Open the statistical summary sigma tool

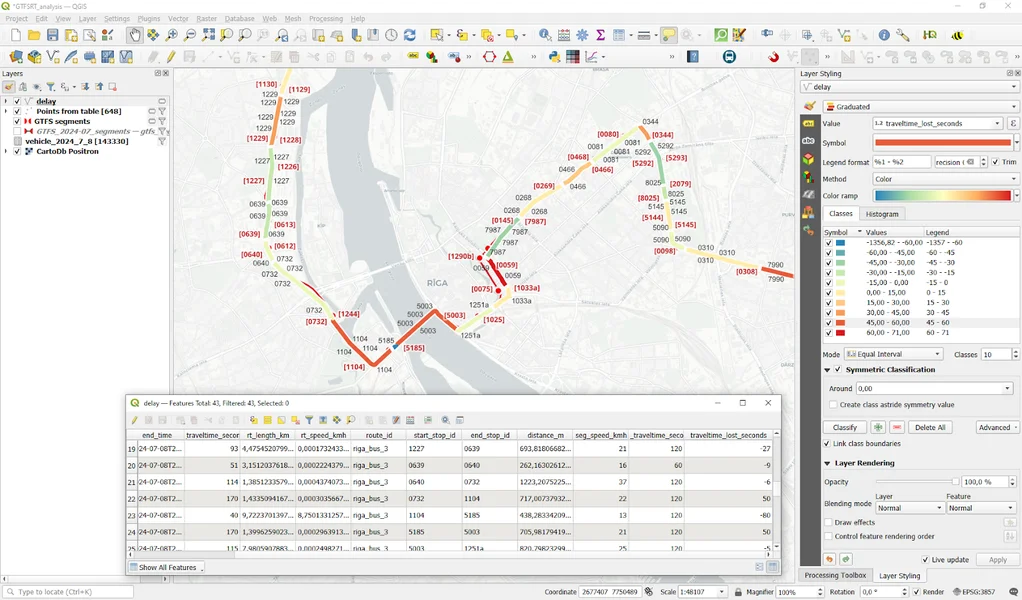point(601,35)
